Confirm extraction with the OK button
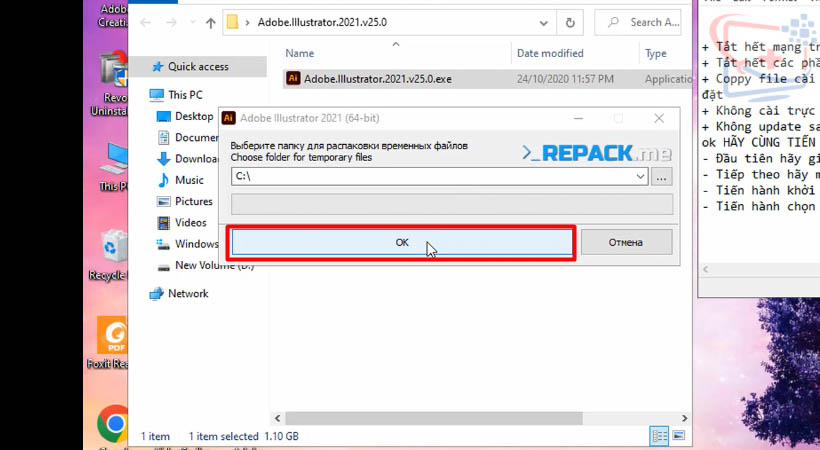This screenshot has height=450, width=820. point(402,242)
